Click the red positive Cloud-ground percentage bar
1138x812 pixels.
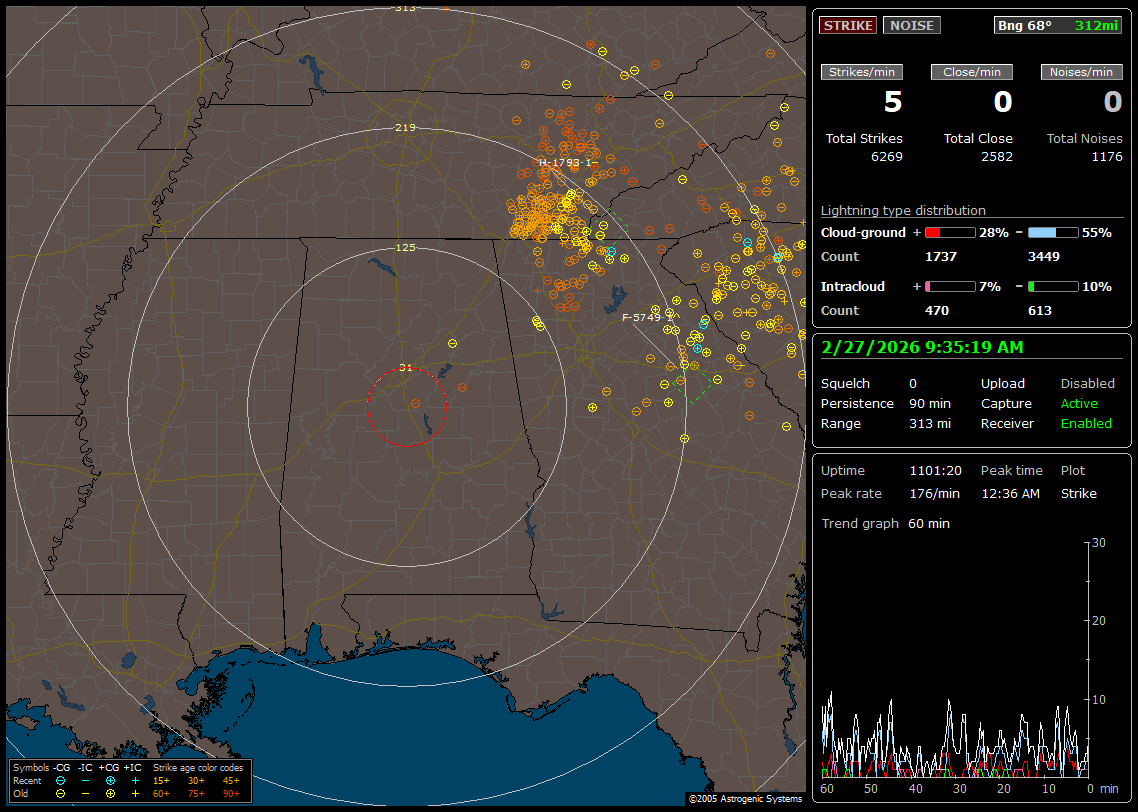pos(949,232)
